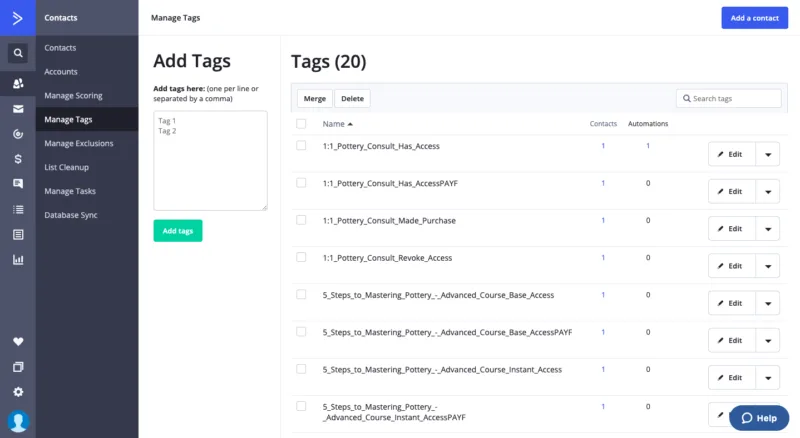Open automations count for 1:1_Pottery_Consult_Has_Access

(x=648, y=146)
